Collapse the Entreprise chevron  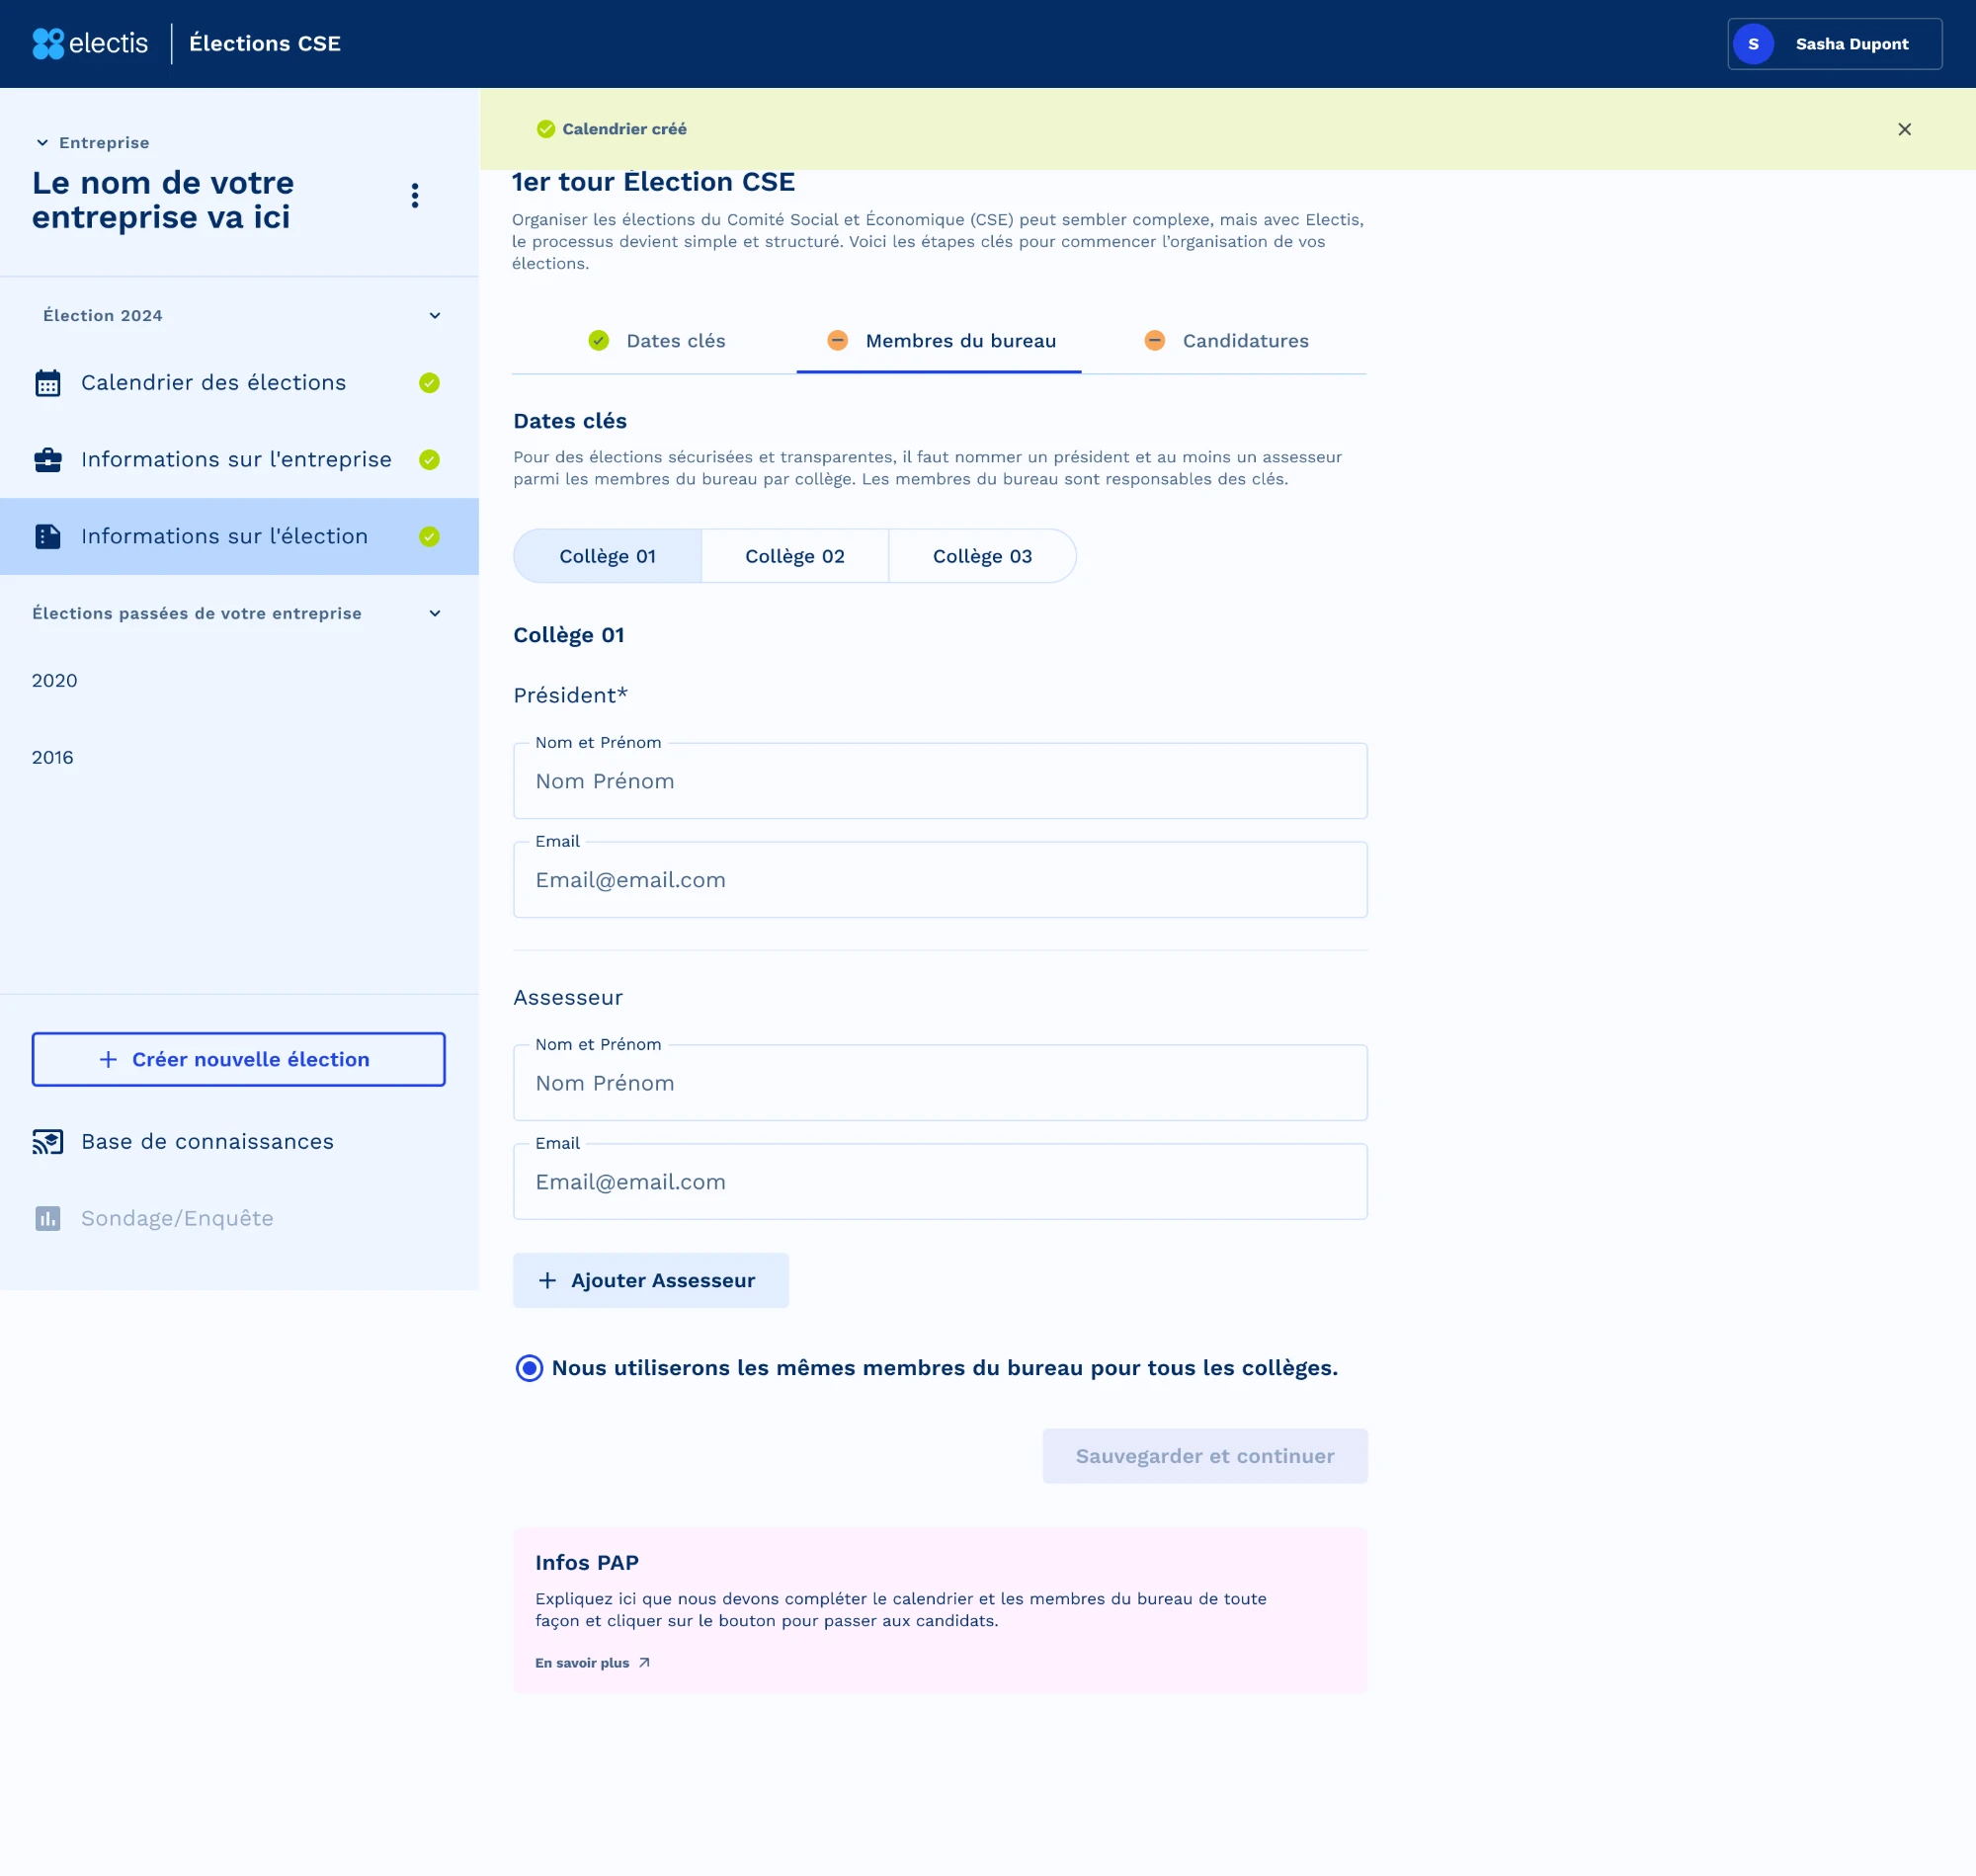pyautogui.click(x=42, y=143)
